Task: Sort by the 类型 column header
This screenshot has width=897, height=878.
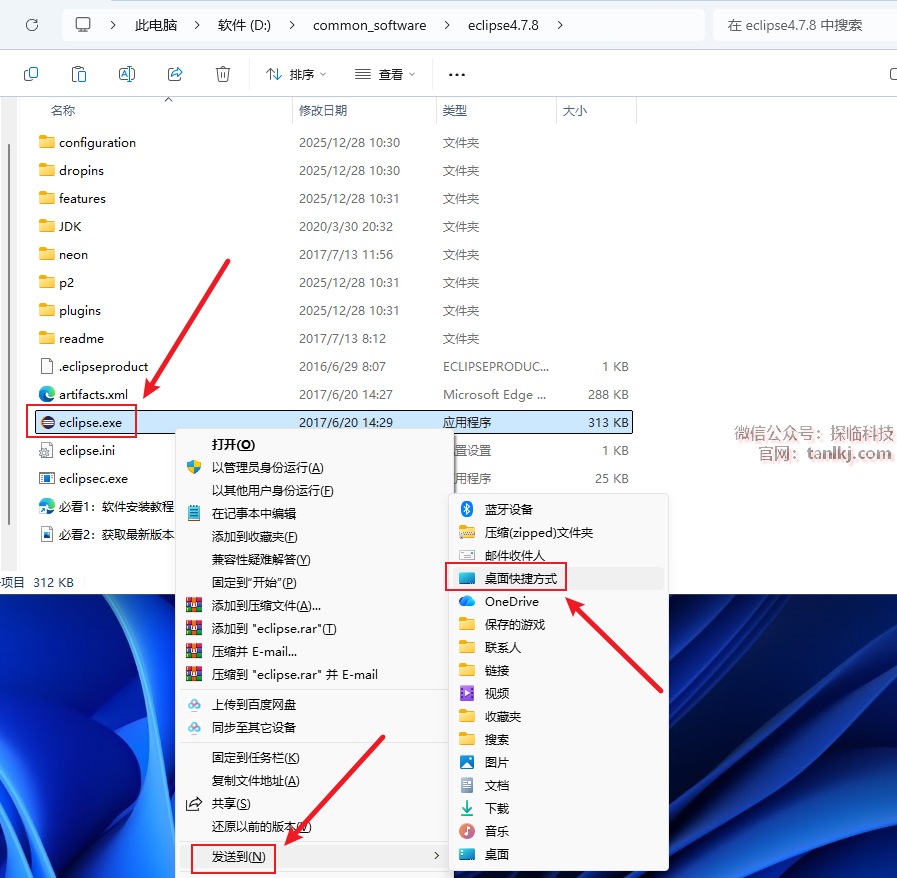Action: (455, 110)
